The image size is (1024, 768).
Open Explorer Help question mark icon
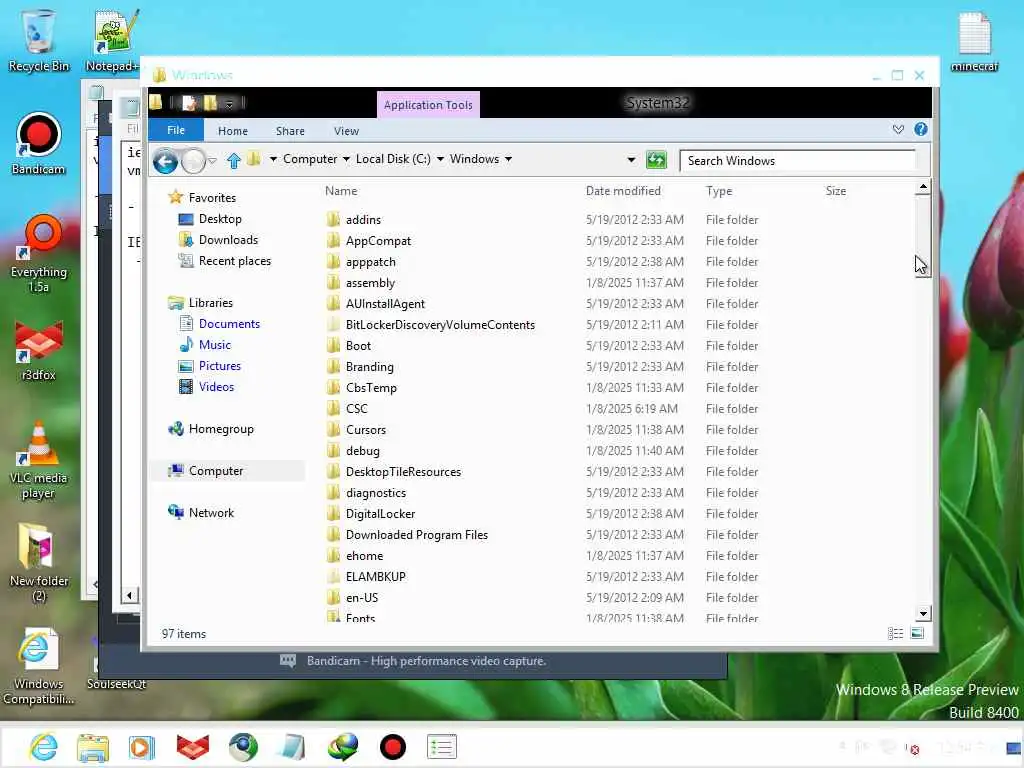click(x=921, y=129)
